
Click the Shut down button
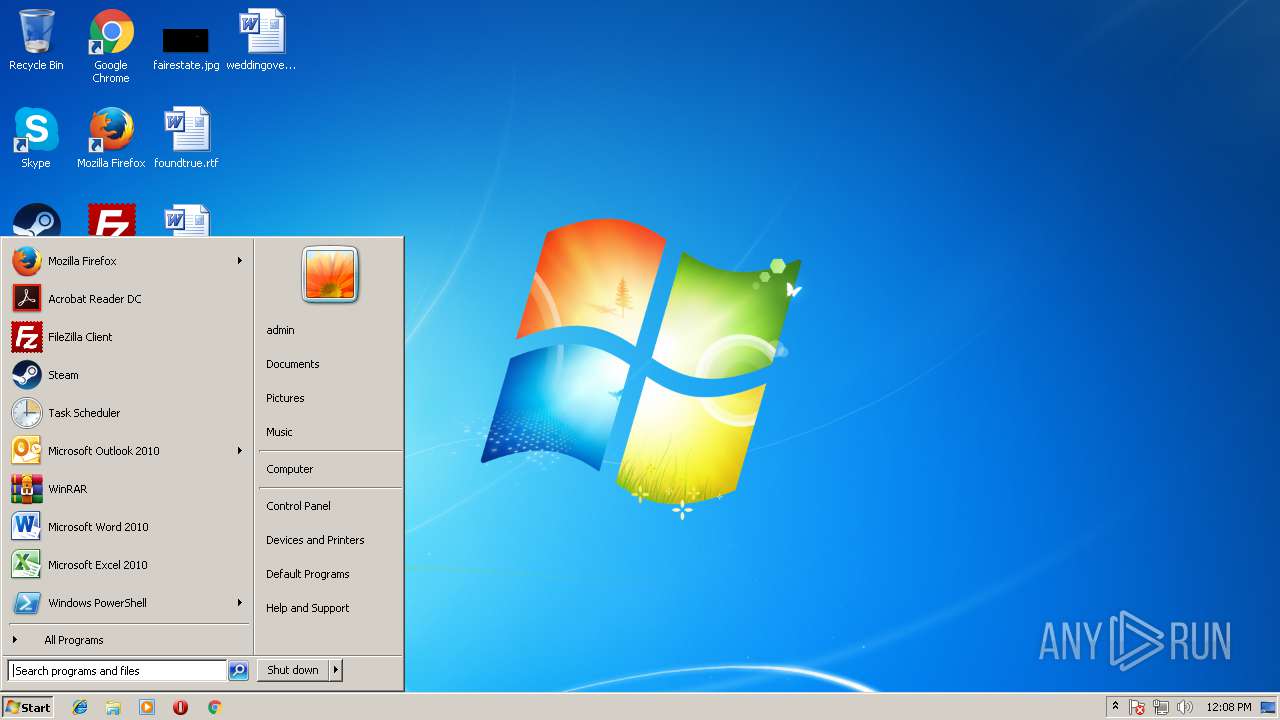(x=293, y=670)
